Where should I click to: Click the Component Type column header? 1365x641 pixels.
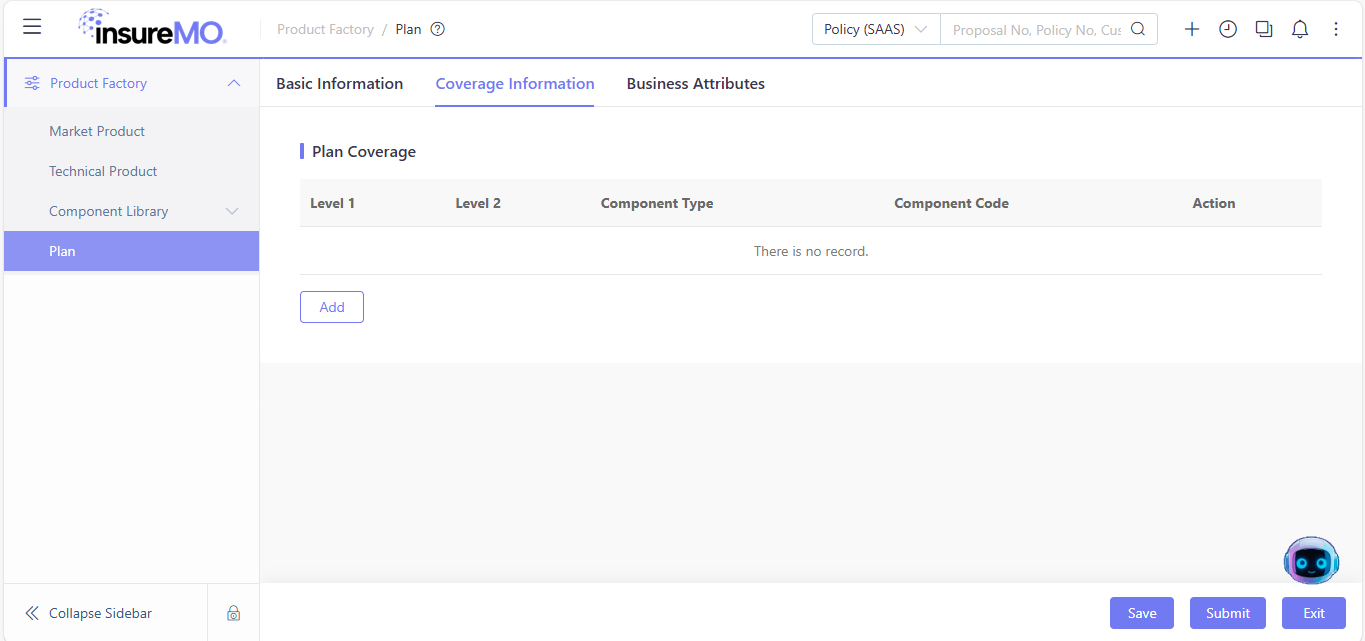(657, 203)
